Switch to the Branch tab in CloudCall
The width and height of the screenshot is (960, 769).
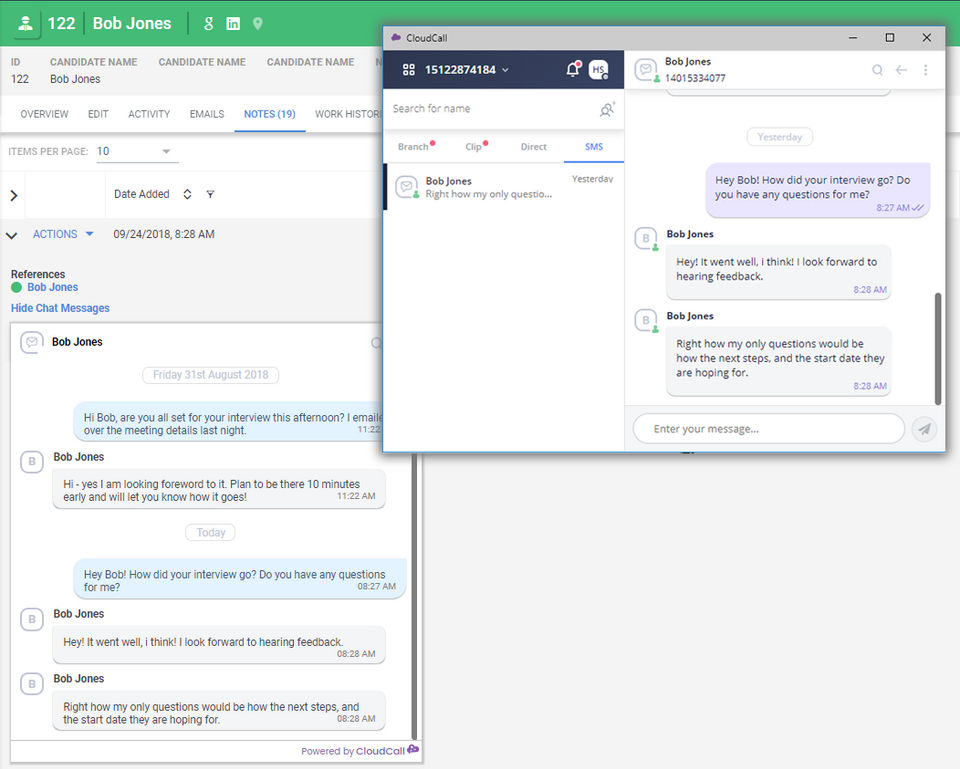point(413,147)
